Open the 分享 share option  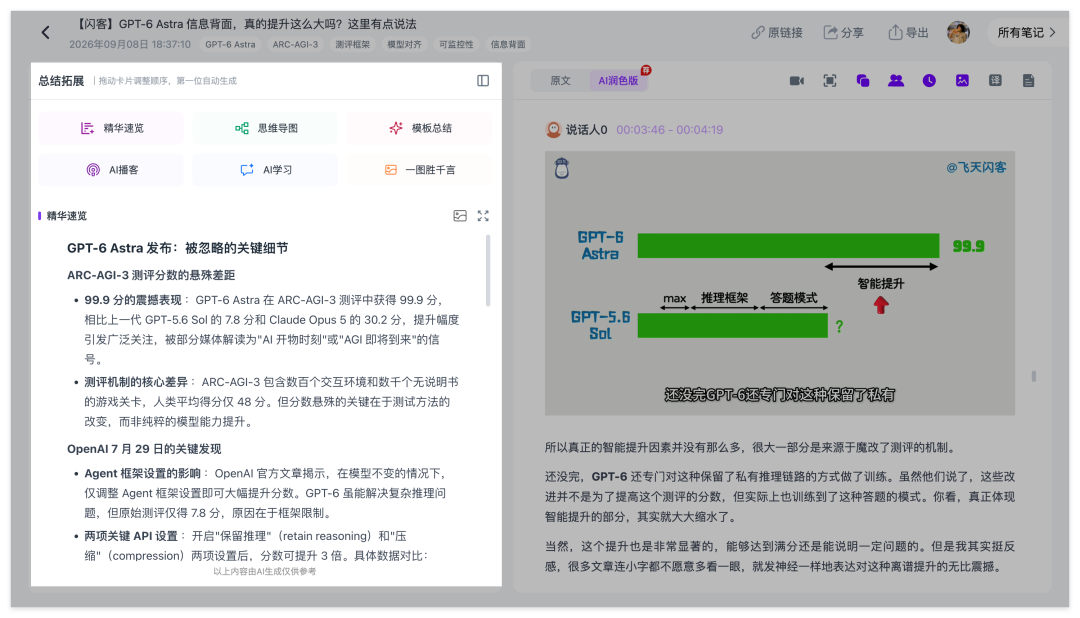844,32
